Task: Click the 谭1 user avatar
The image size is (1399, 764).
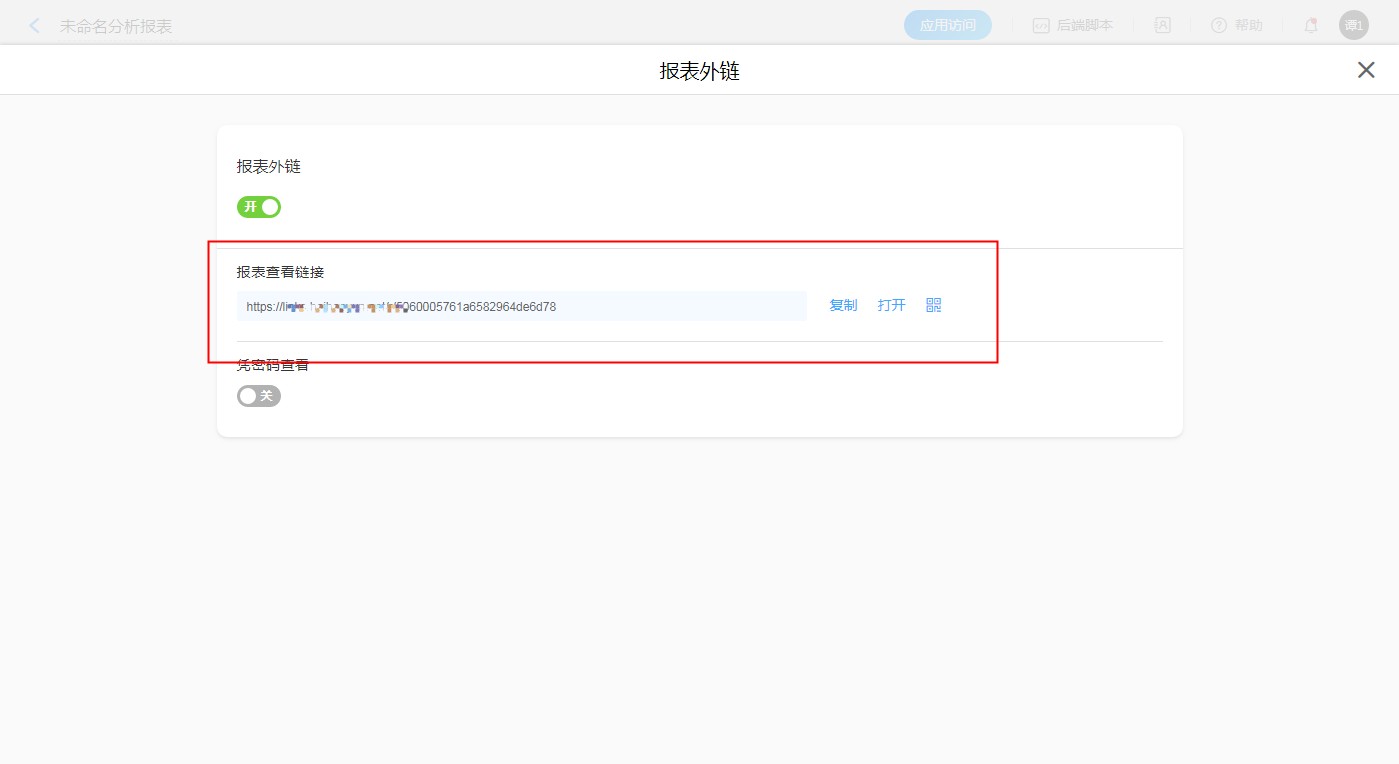Action: (1353, 26)
